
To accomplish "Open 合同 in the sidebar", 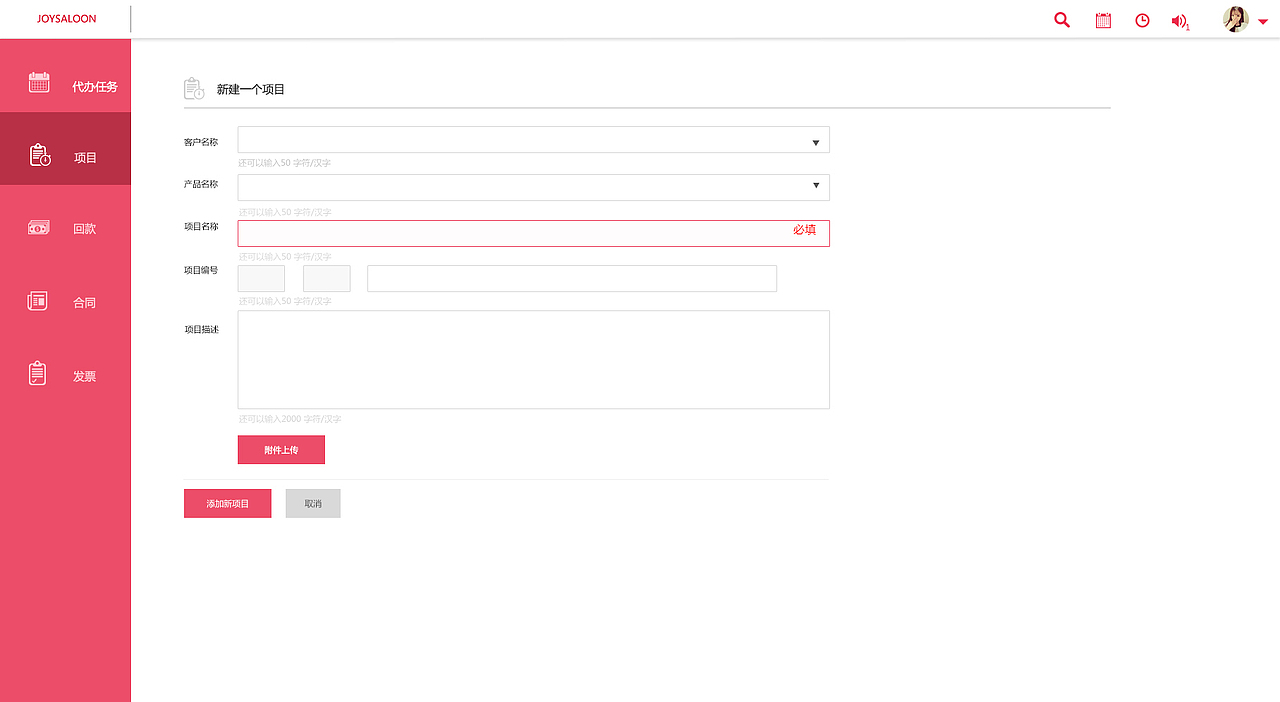I will [66, 302].
